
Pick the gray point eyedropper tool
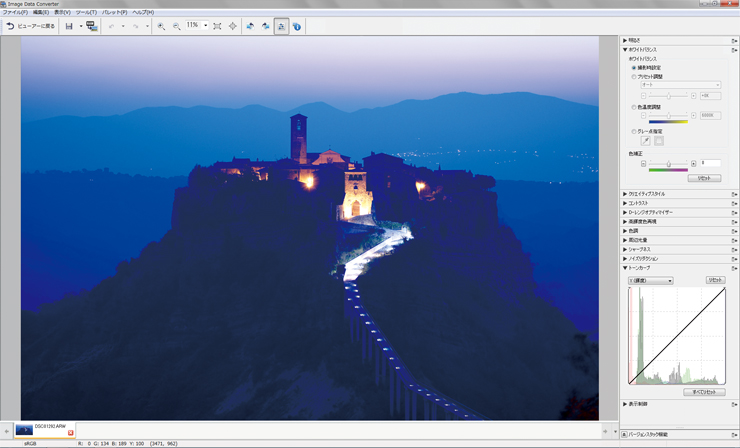tap(645, 141)
